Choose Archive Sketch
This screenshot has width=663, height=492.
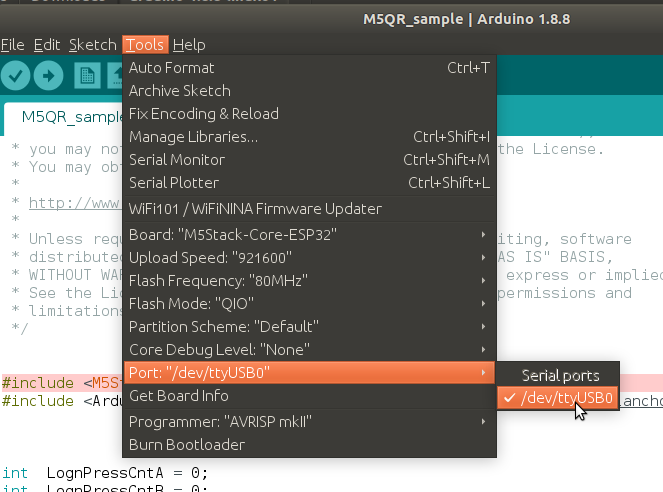pyautogui.click(x=309, y=91)
